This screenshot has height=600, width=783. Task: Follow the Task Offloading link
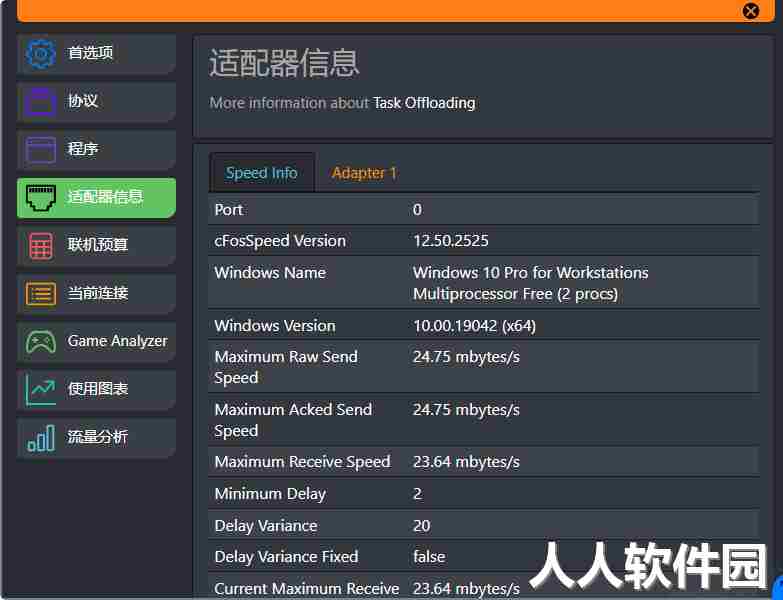tap(424, 103)
